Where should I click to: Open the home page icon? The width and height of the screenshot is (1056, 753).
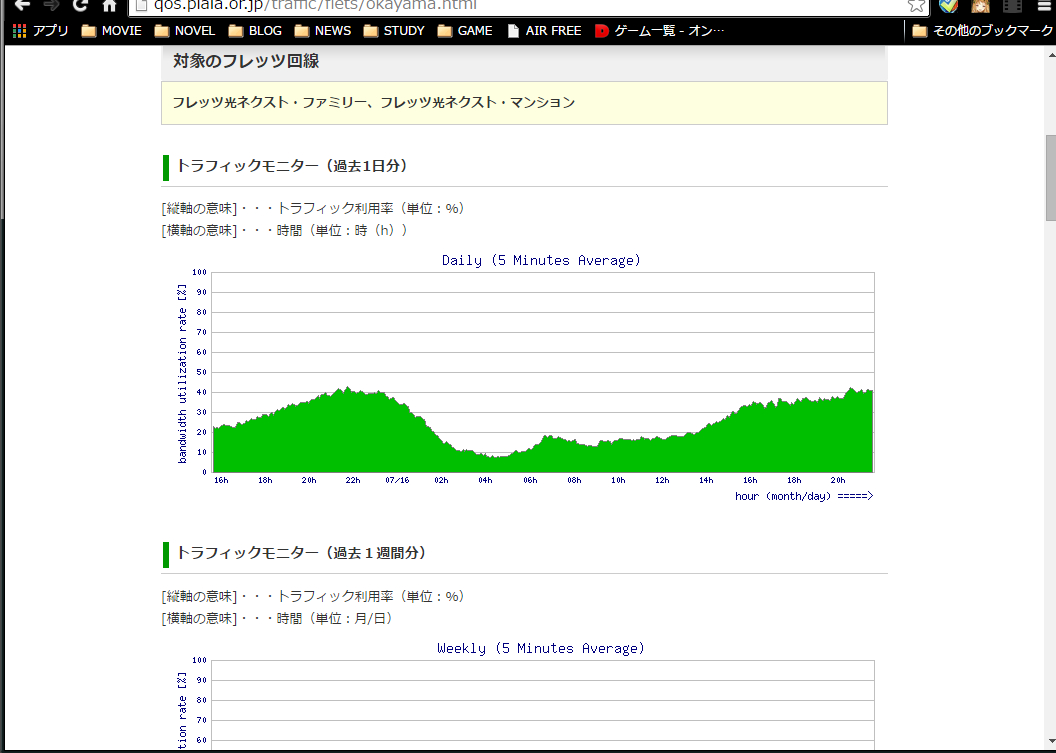(110, 5)
